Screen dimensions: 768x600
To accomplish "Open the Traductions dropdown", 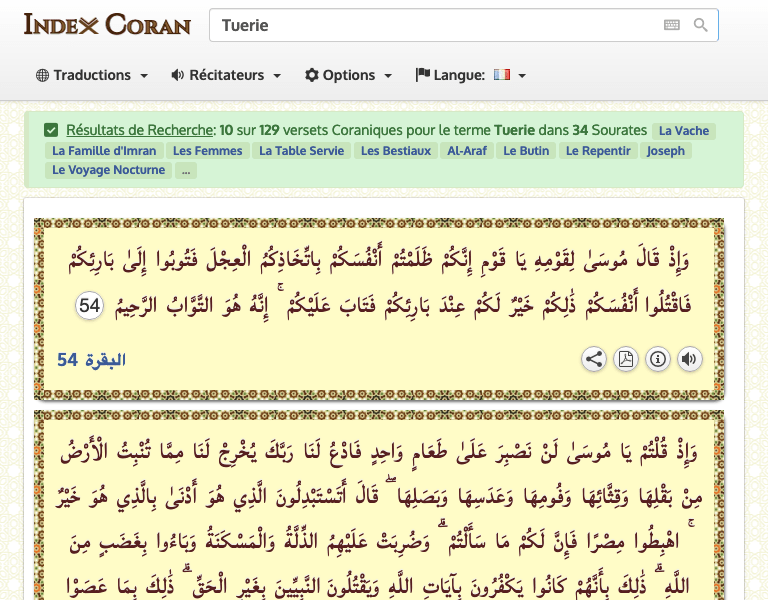I will pyautogui.click(x=92, y=75).
